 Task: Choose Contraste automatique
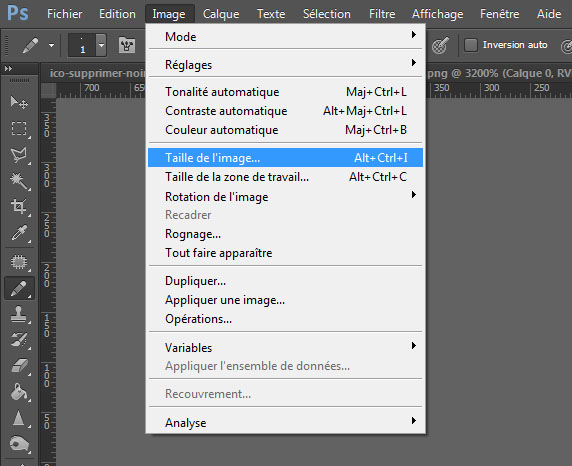[x=285, y=111]
